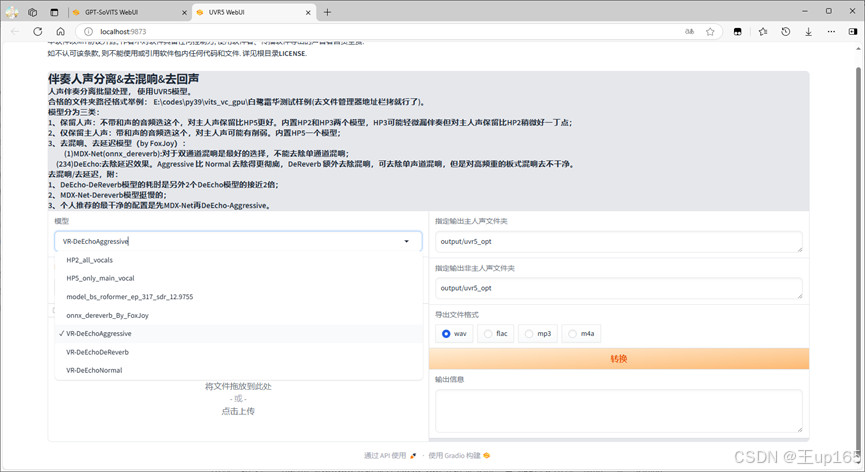Click the VR-DeEchoAggressive model combo box
Image resolution: width=865 pixels, height=472 pixels.
tap(238, 242)
